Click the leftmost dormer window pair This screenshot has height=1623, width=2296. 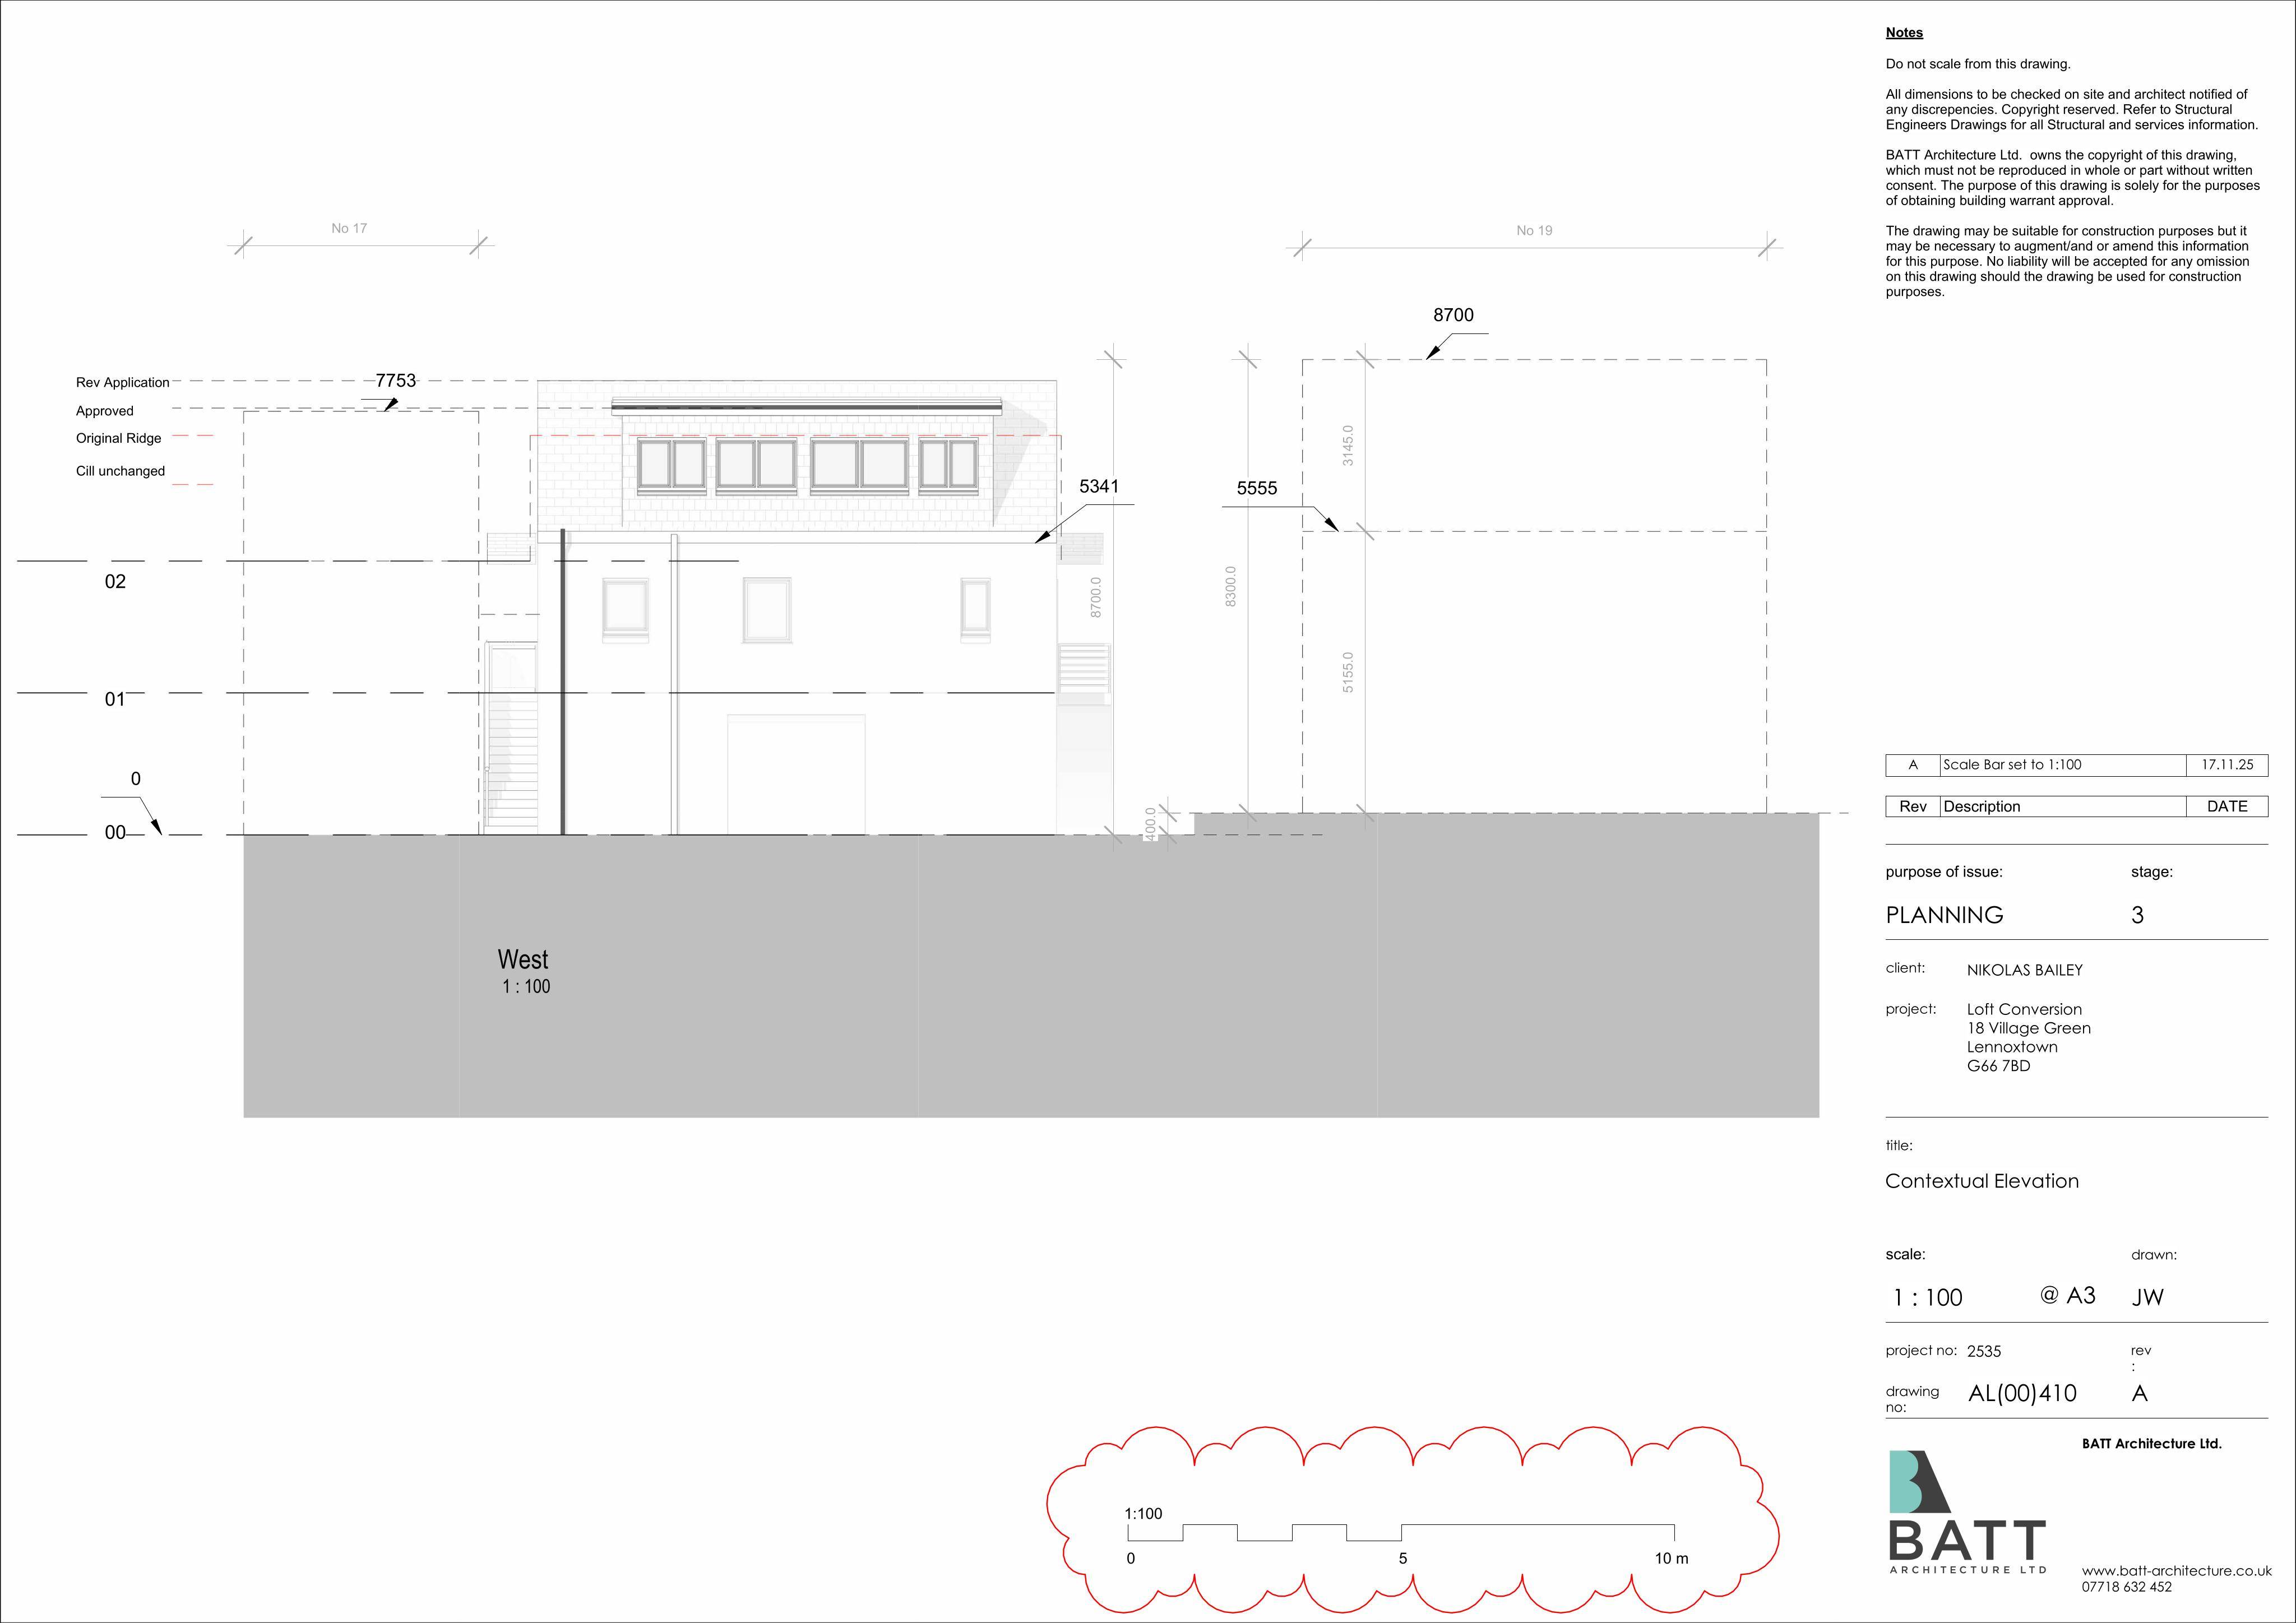(672, 466)
